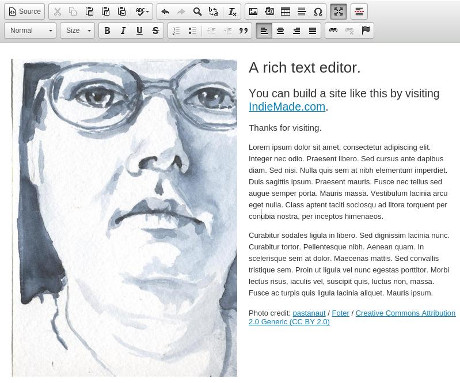The height and width of the screenshot is (383, 460).
Task: Insert an image via Image icon
Action: tap(253, 12)
